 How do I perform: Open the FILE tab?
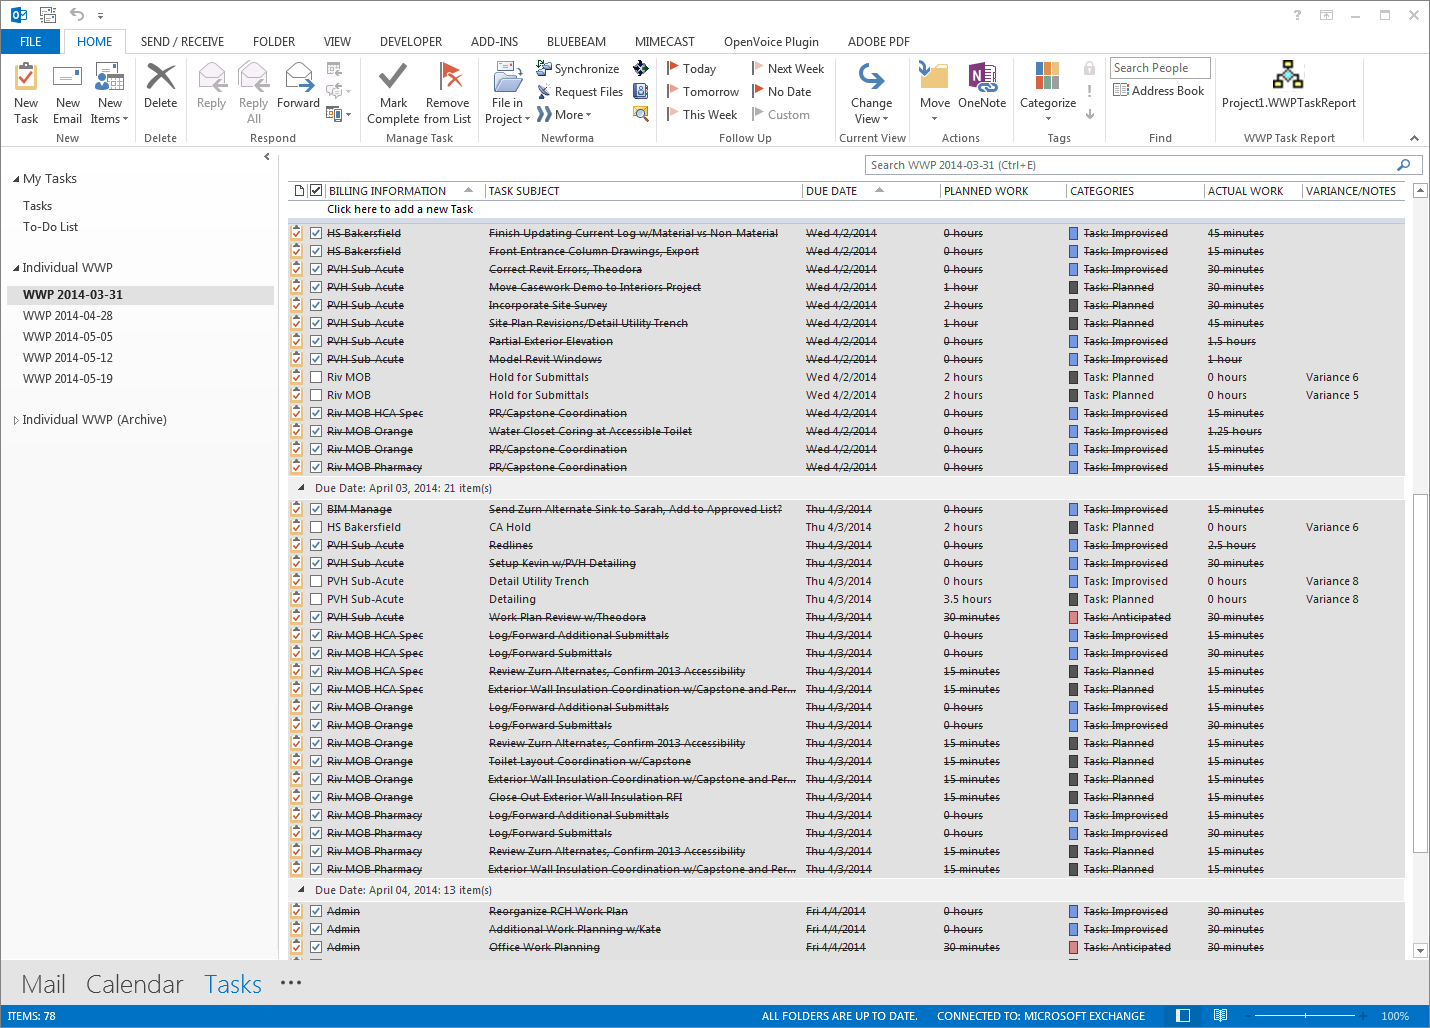point(31,41)
